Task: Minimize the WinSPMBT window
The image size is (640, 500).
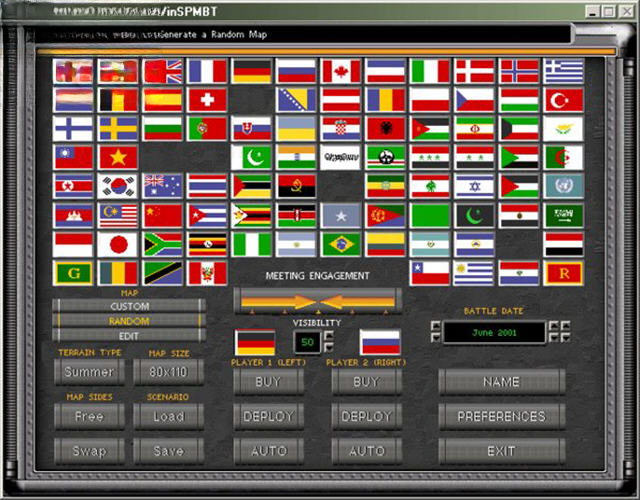Action: point(593,11)
